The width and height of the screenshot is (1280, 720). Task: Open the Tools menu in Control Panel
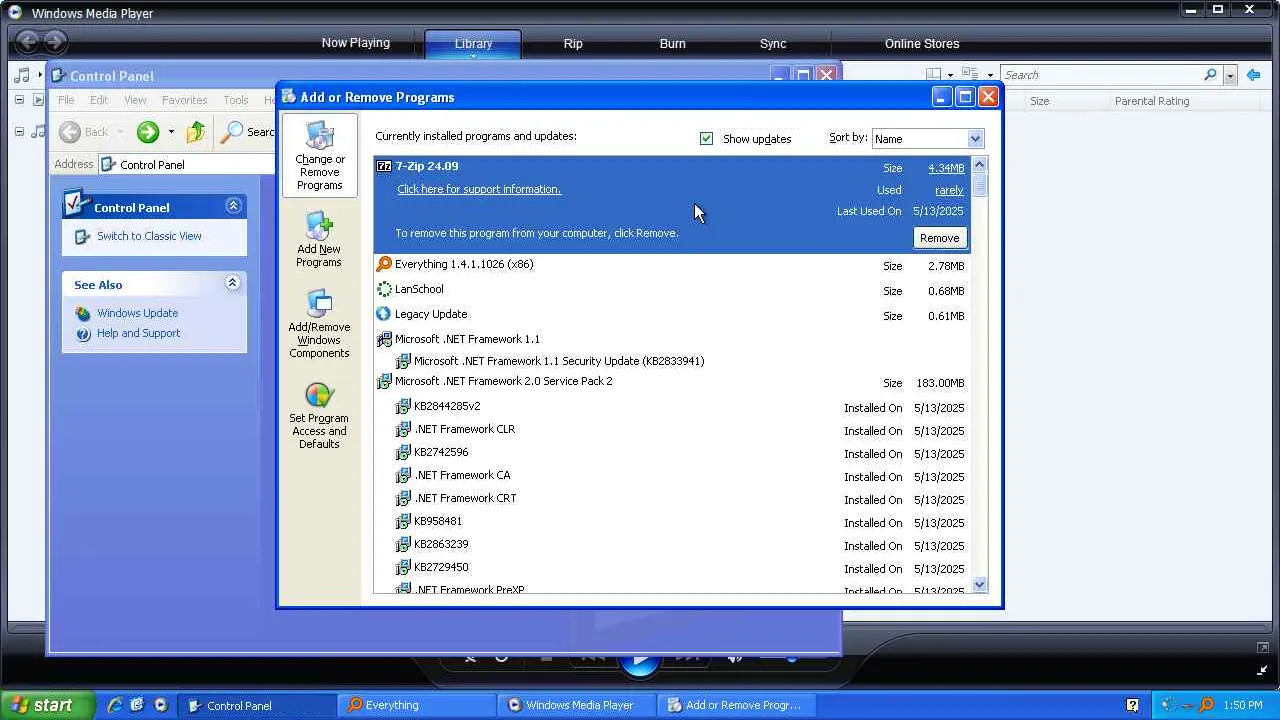point(236,100)
